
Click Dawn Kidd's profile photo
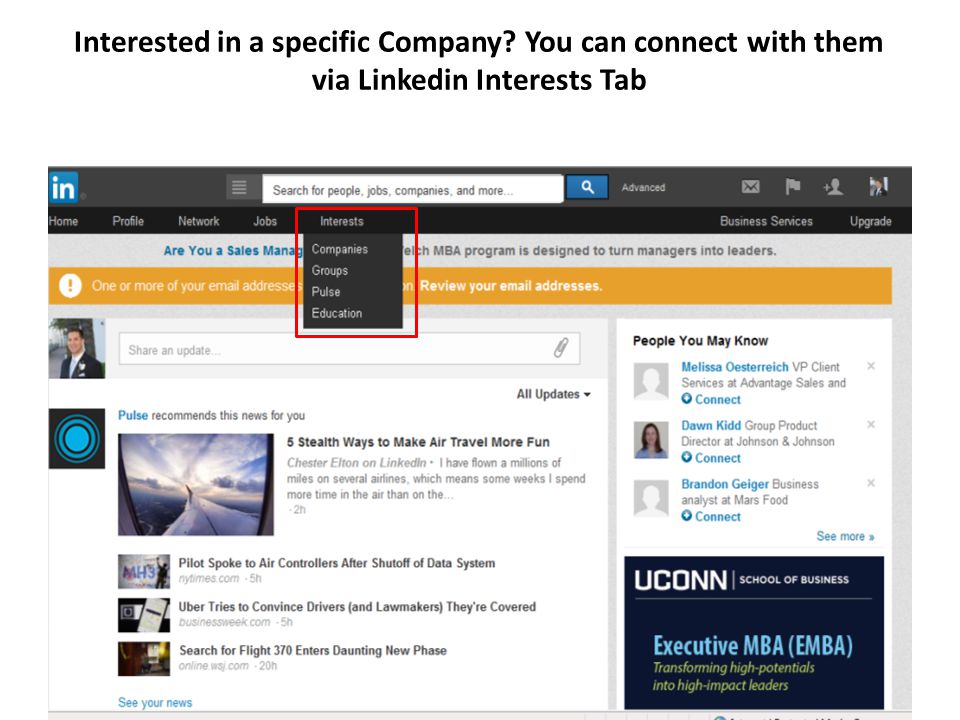651,440
